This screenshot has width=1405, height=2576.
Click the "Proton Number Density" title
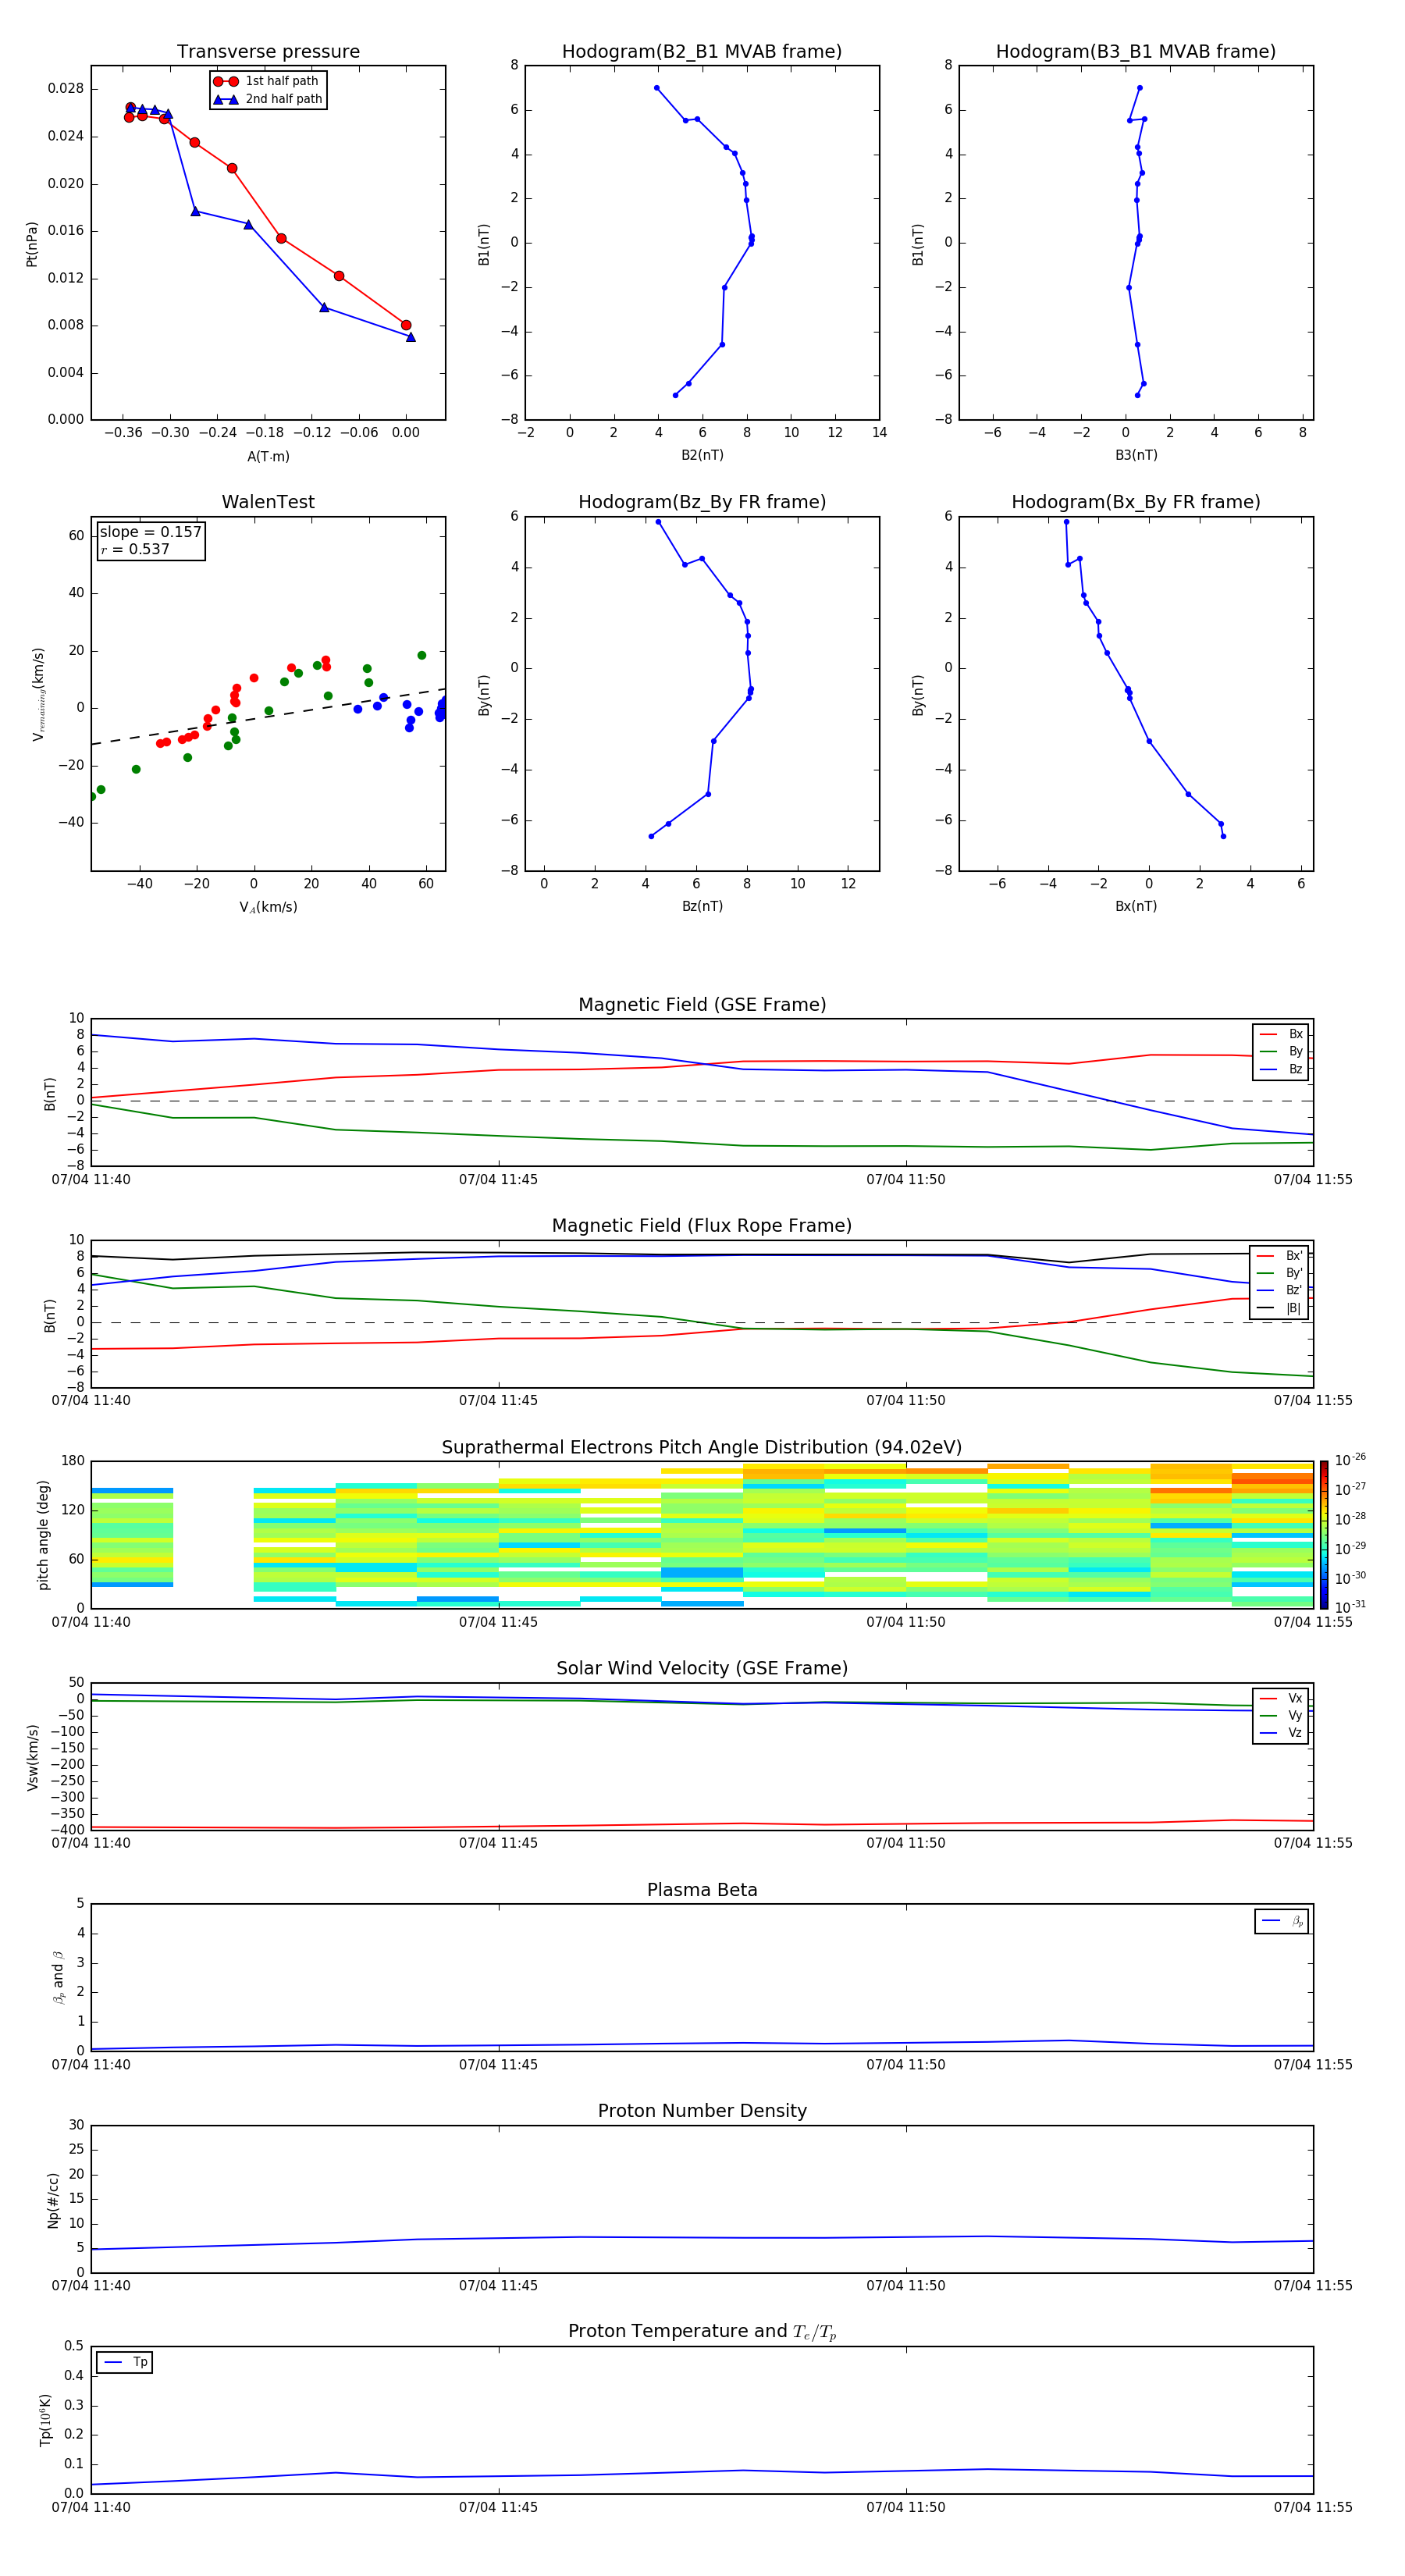coord(702,2111)
